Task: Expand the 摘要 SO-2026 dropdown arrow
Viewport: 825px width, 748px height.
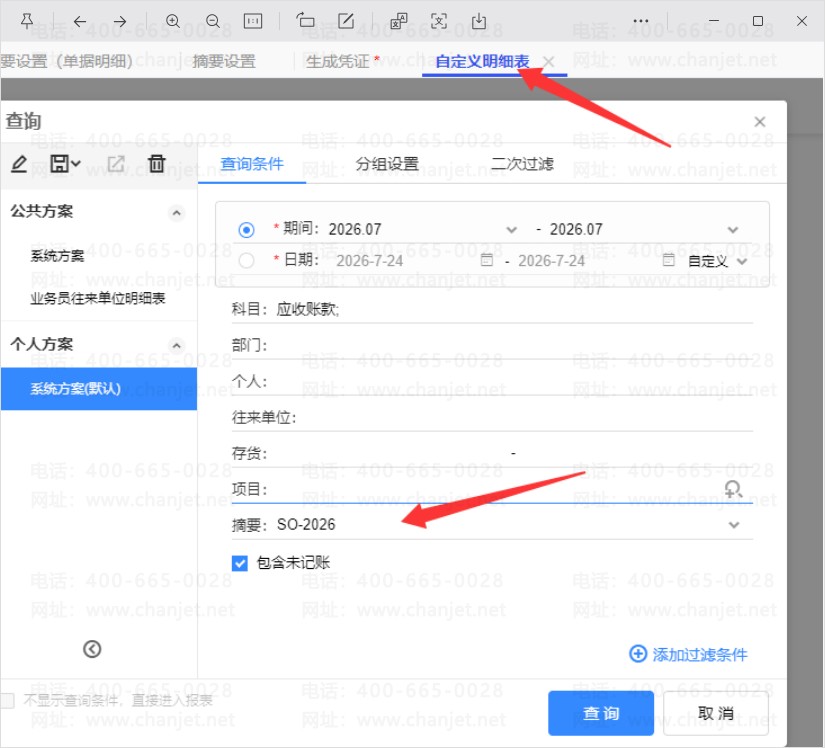Action: point(734,525)
